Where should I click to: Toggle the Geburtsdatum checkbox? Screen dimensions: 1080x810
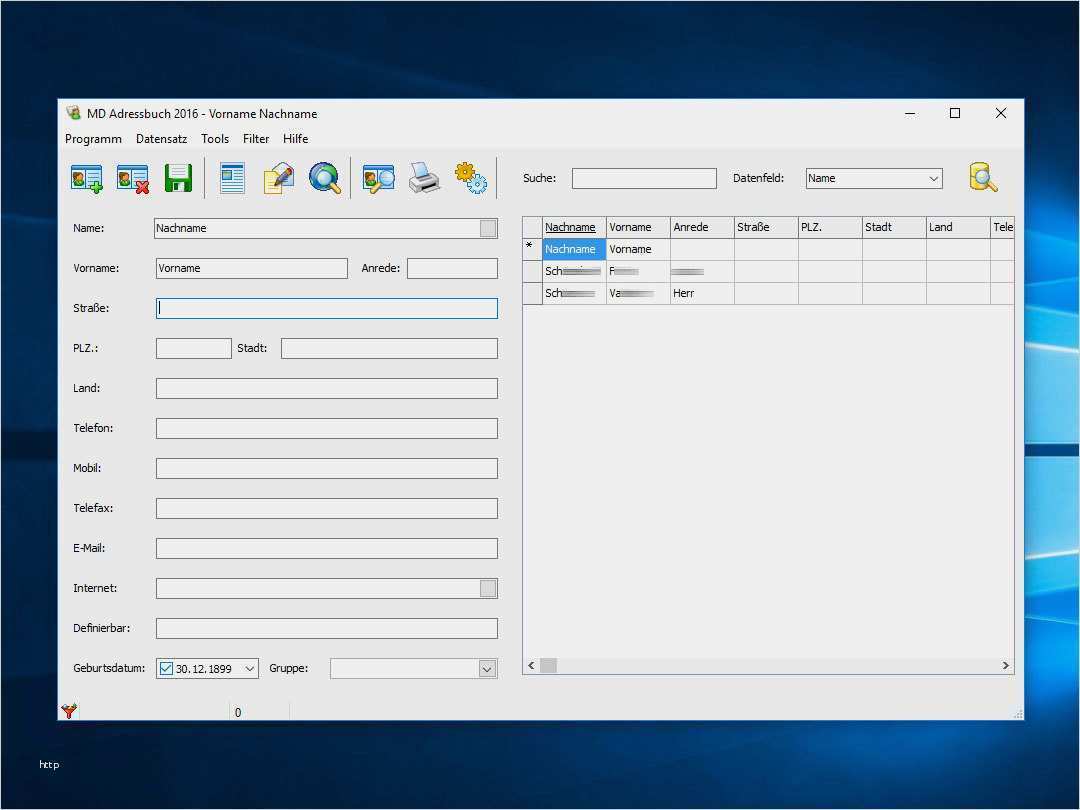tap(166, 668)
